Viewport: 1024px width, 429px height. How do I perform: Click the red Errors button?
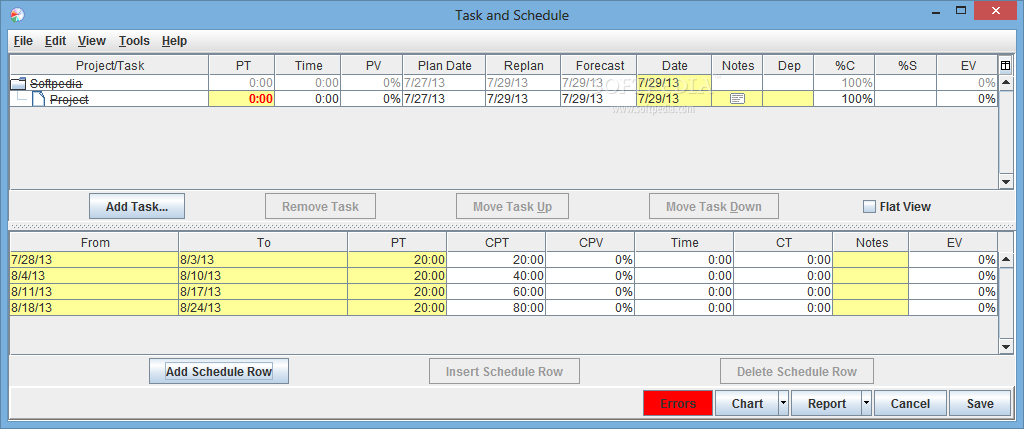tap(678, 404)
